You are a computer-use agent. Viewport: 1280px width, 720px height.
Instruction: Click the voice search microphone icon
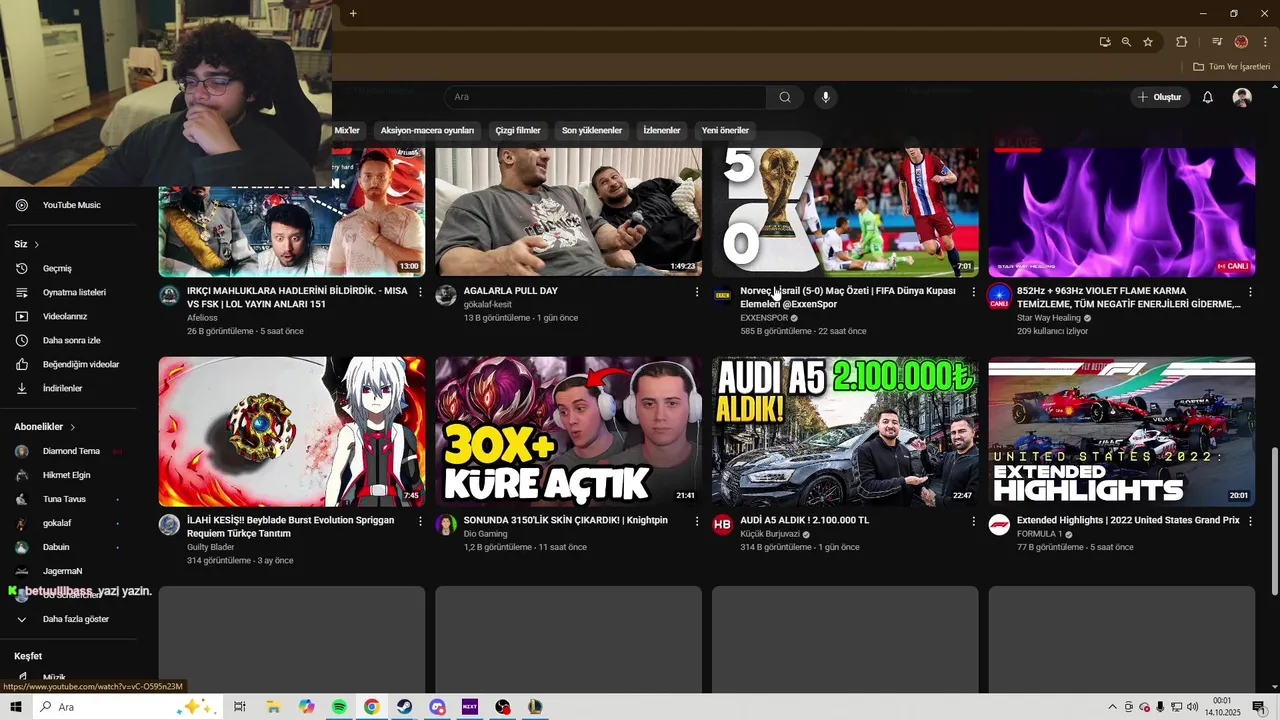[825, 97]
